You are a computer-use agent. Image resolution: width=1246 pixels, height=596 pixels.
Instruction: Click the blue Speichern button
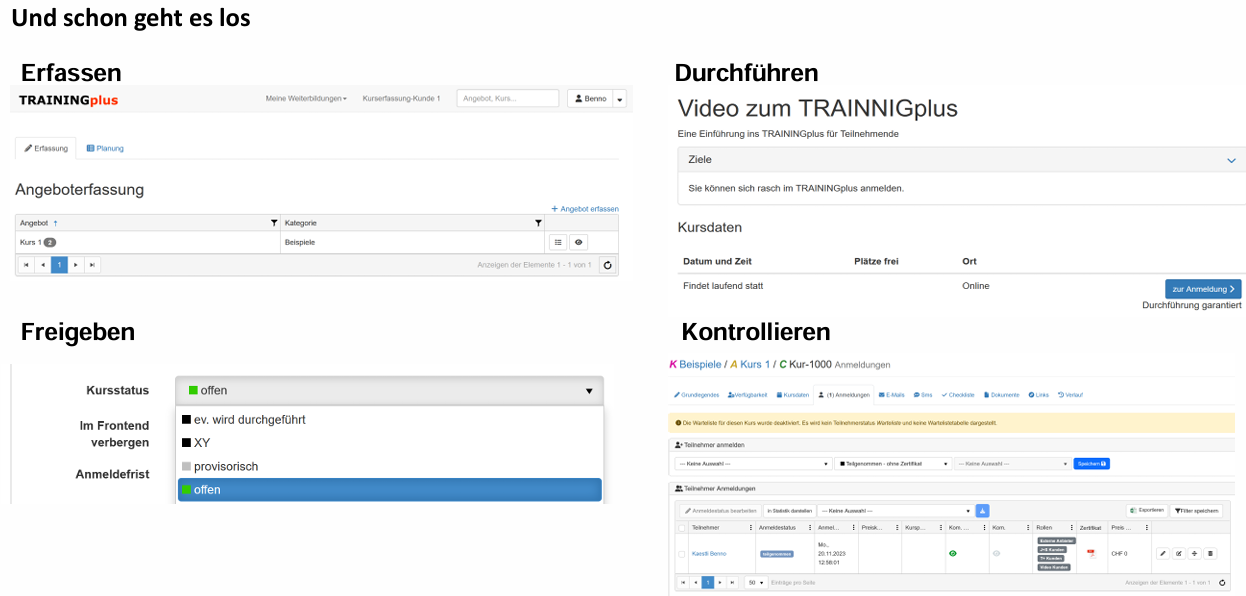tap(1091, 464)
